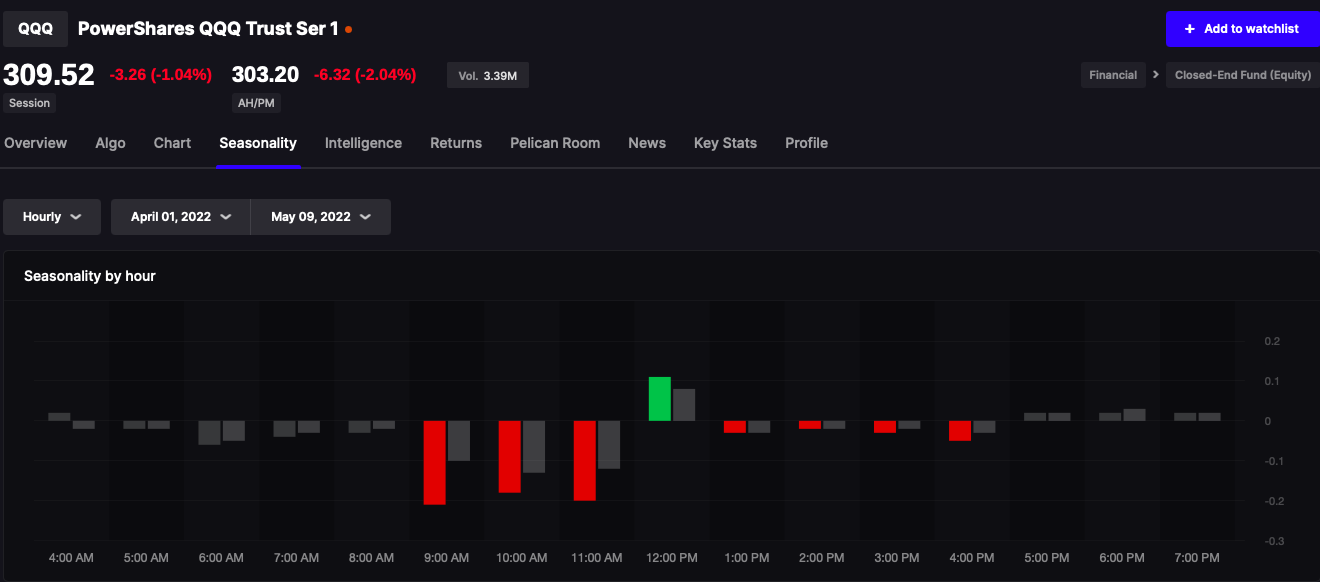Click the 7:00 PM x-axis label
This screenshot has width=1320, height=582.
pos(1197,557)
